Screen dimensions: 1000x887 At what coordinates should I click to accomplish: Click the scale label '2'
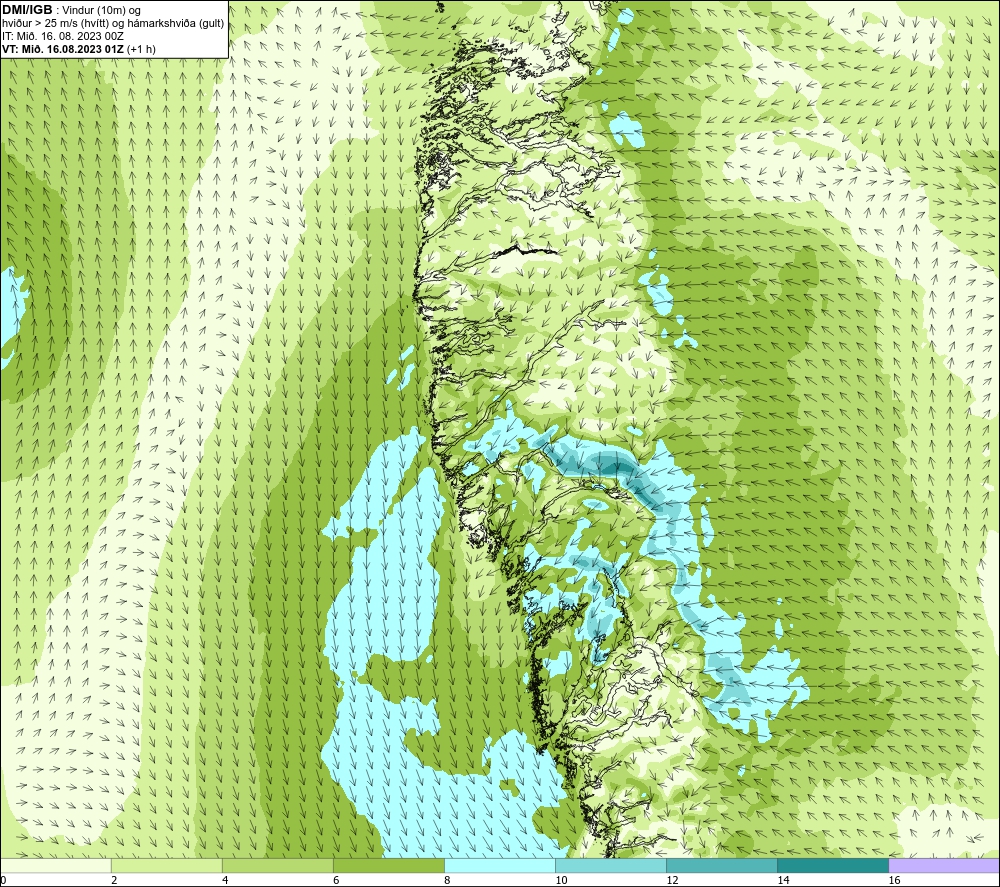click(x=114, y=880)
